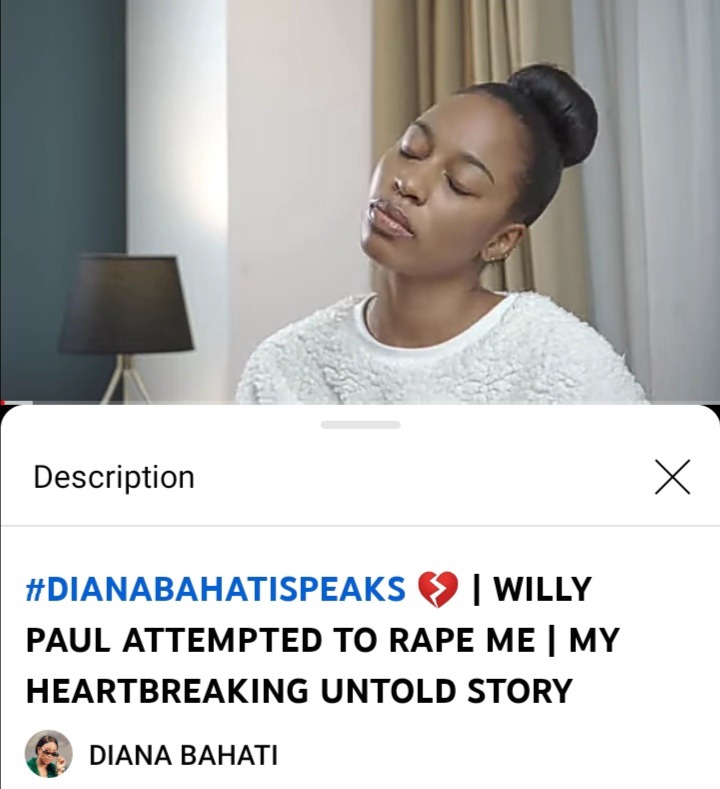Tap the Diana Bahati channel avatar
The width and height of the screenshot is (720, 789).
(49, 754)
